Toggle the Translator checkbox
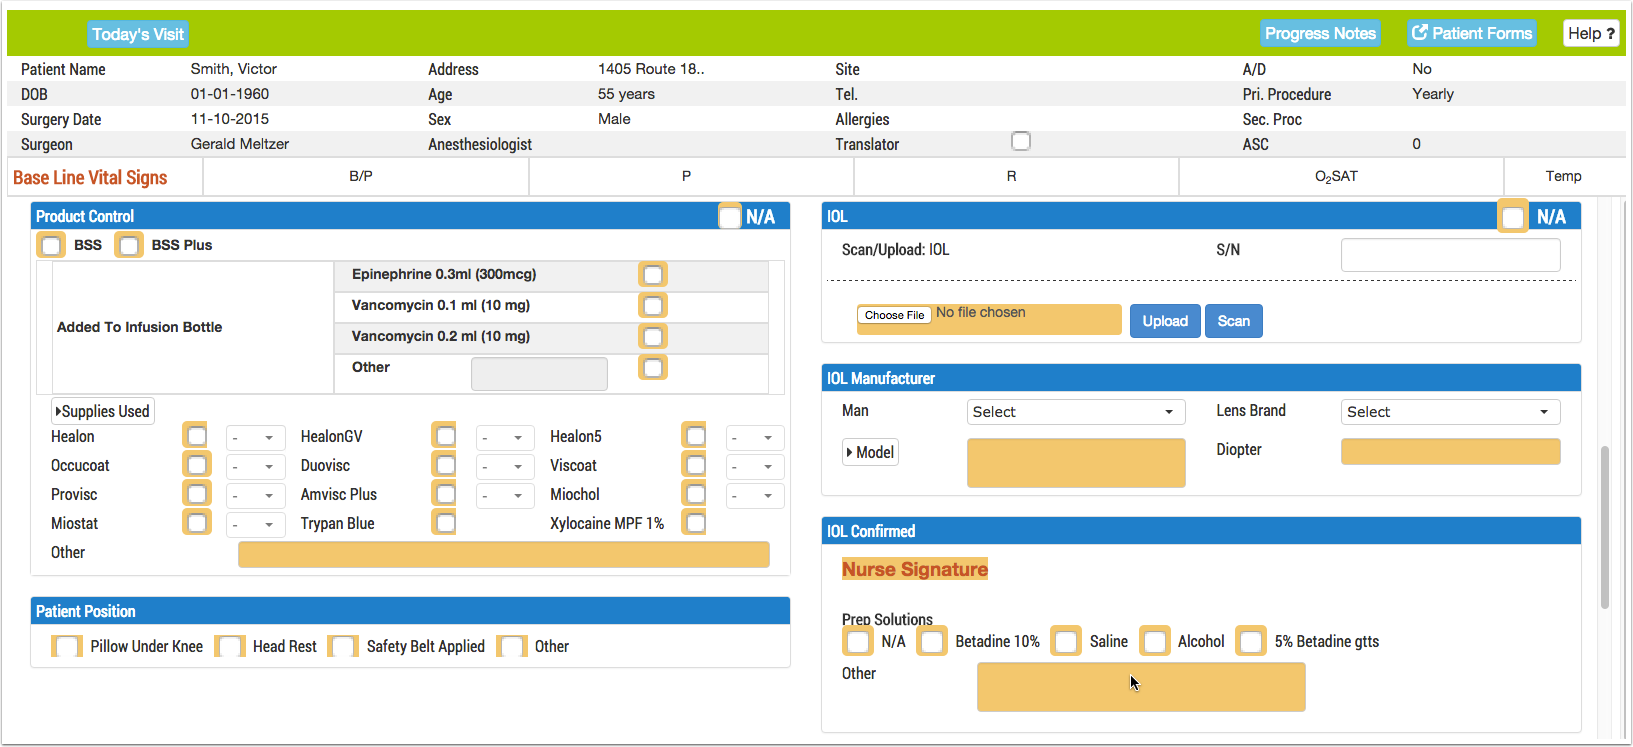The height and width of the screenshot is (747, 1633). point(1021,141)
